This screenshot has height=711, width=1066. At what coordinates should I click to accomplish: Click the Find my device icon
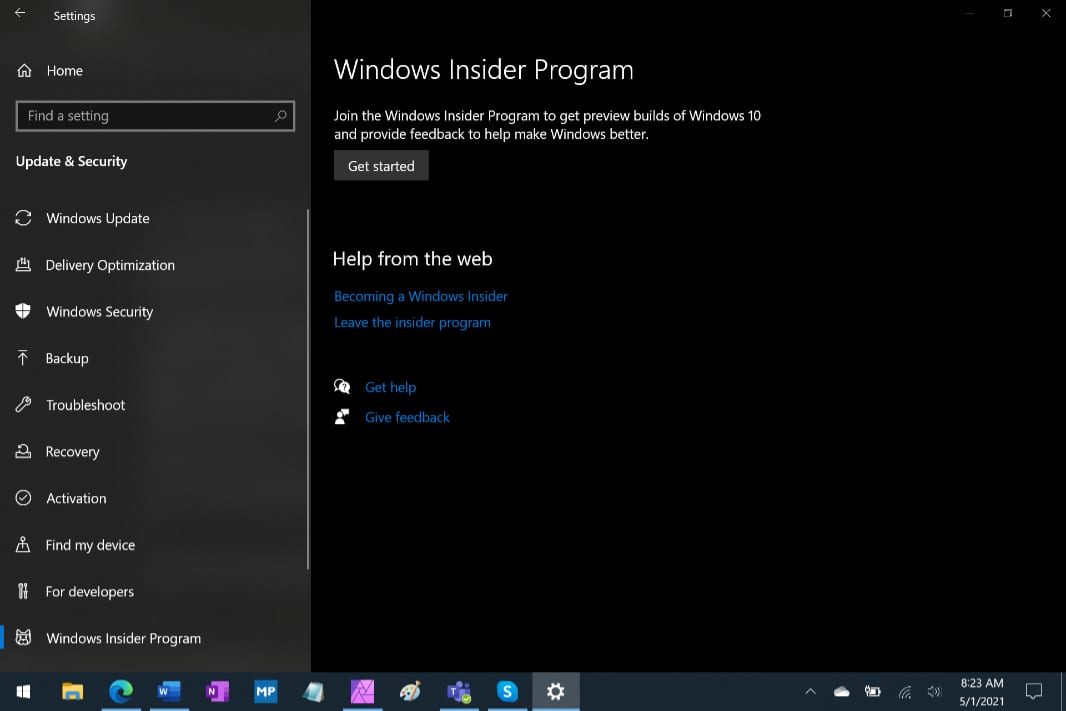pos(23,545)
